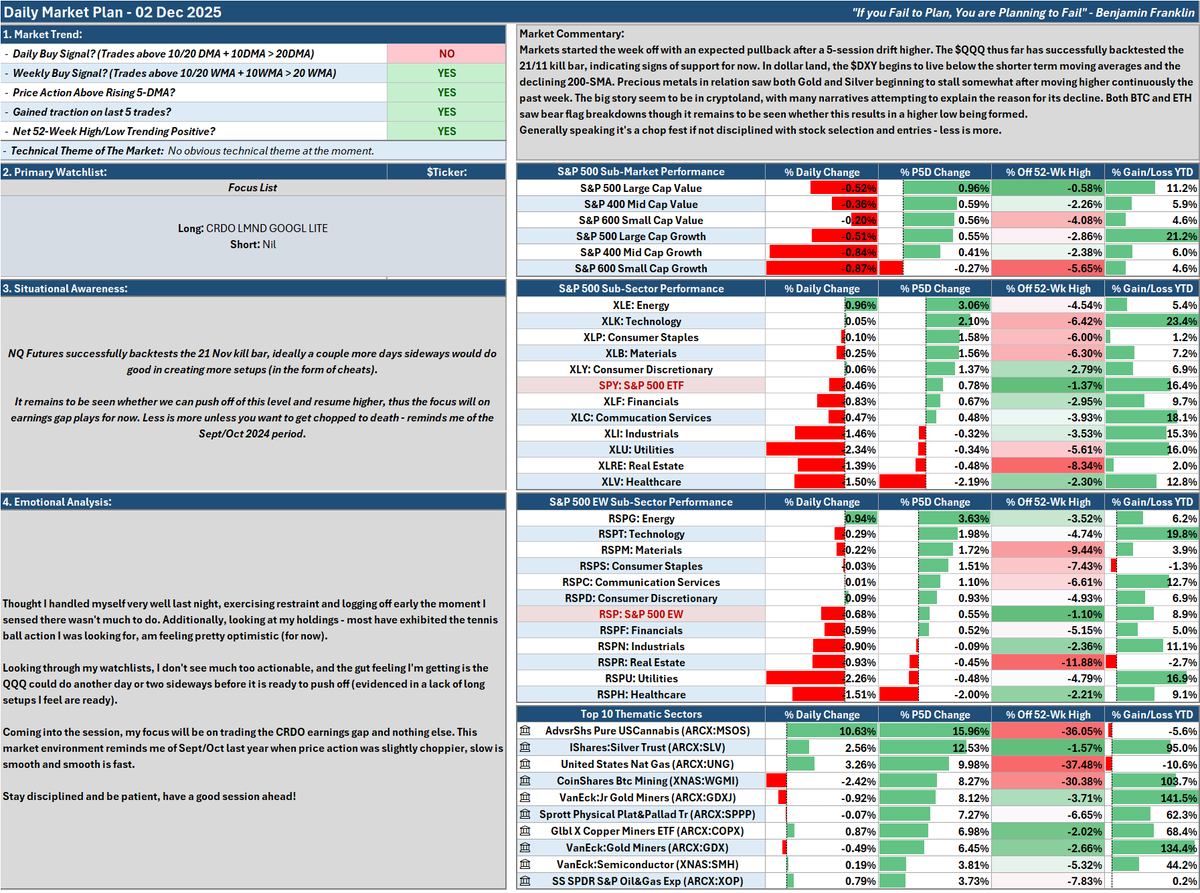The width and height of the screenshot is (1200, 893).
Task: Click the stock icon beside AdvsrShs Pure USCannabis
Action: (525, 731)
